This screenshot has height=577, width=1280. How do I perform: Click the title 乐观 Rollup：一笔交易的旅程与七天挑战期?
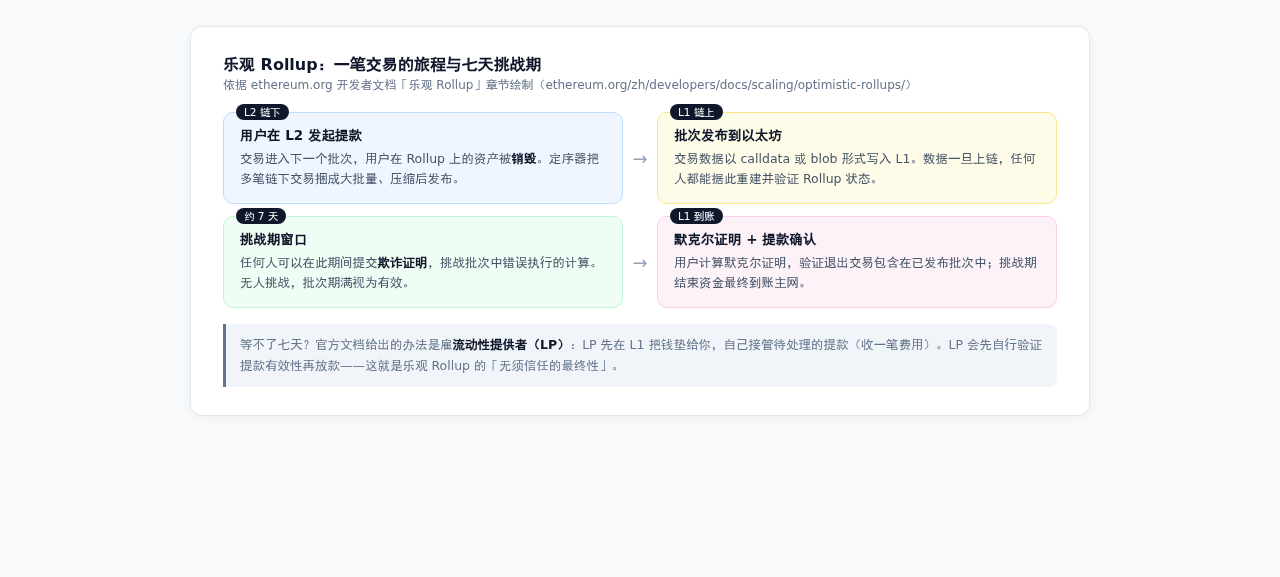(x=382, y=64)
